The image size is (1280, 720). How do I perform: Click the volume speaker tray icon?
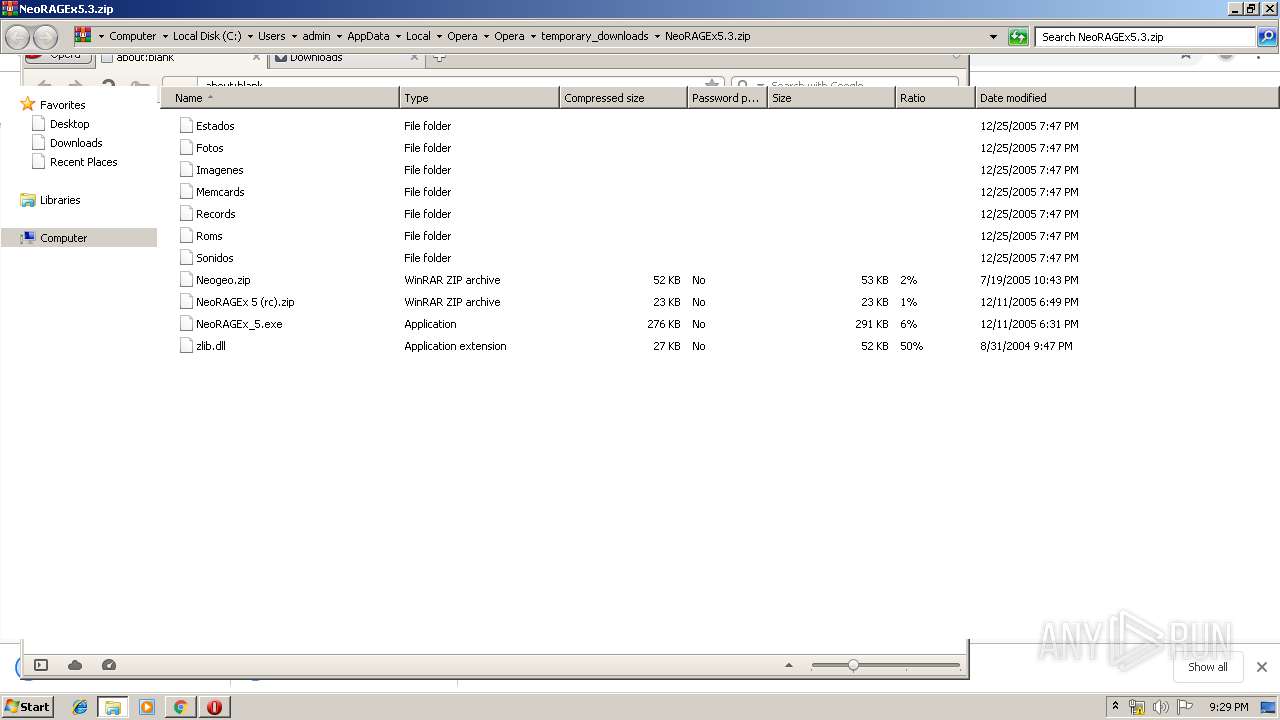click(x=1160, y=707)
